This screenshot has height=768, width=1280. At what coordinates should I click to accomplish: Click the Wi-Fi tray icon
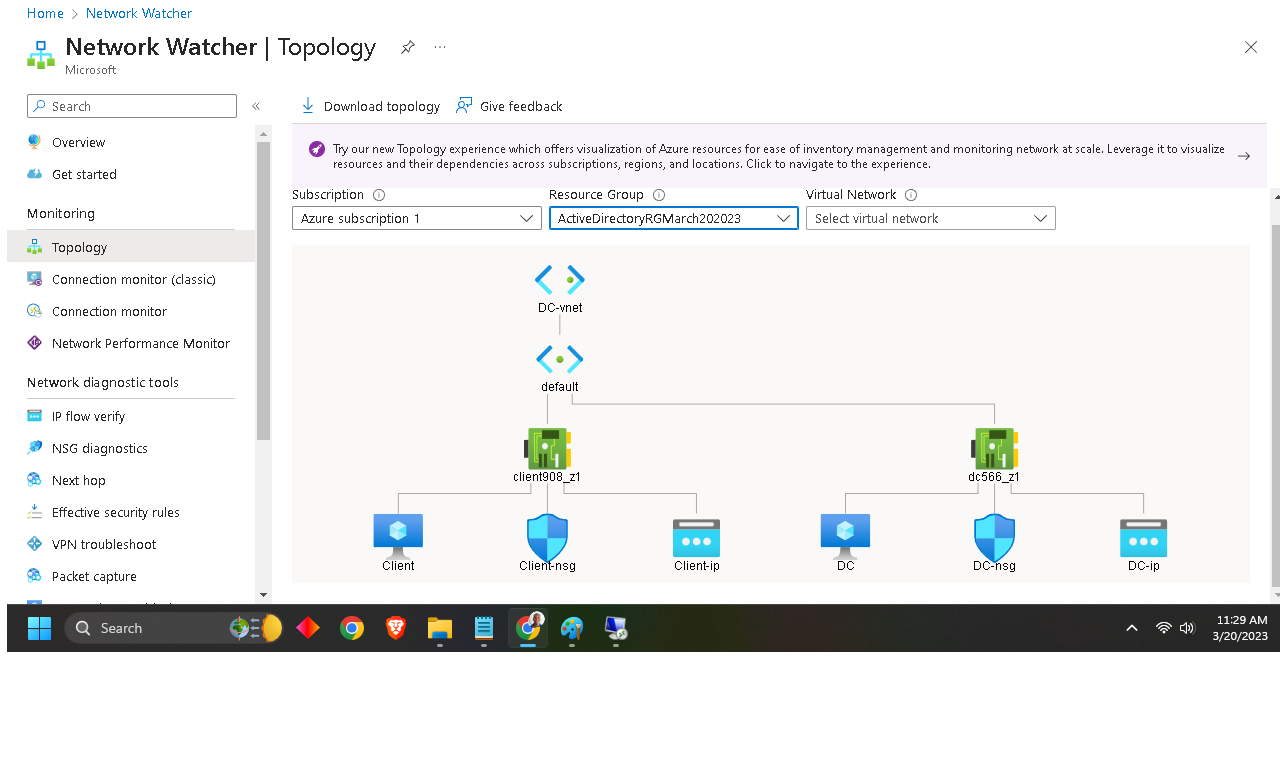[x=1163, y=628]
